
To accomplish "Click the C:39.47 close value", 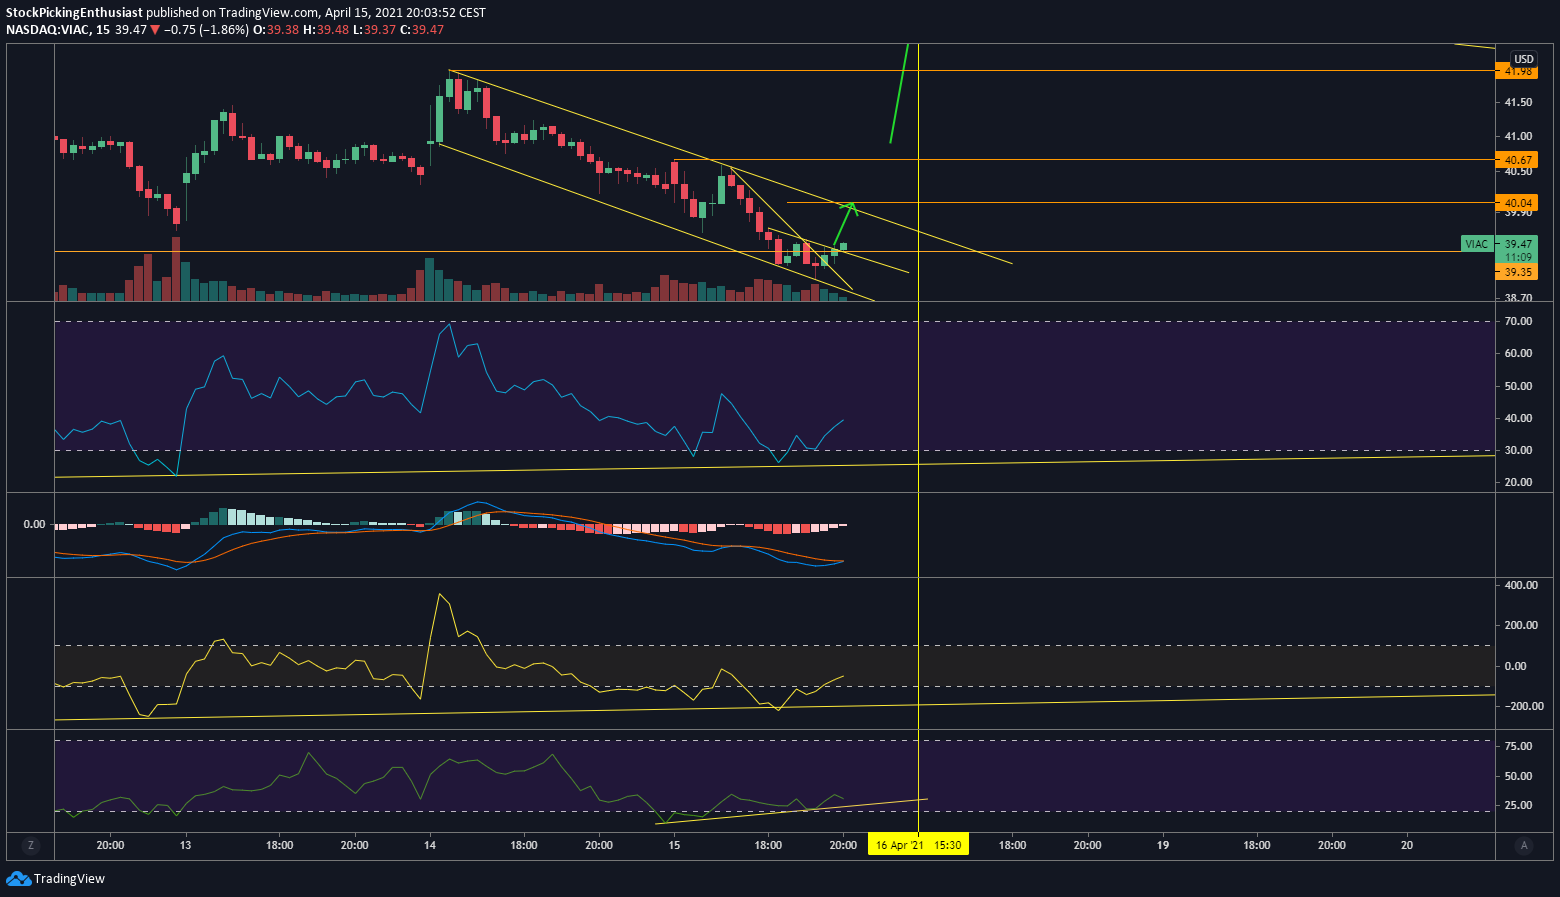I will tap(422, 30).
